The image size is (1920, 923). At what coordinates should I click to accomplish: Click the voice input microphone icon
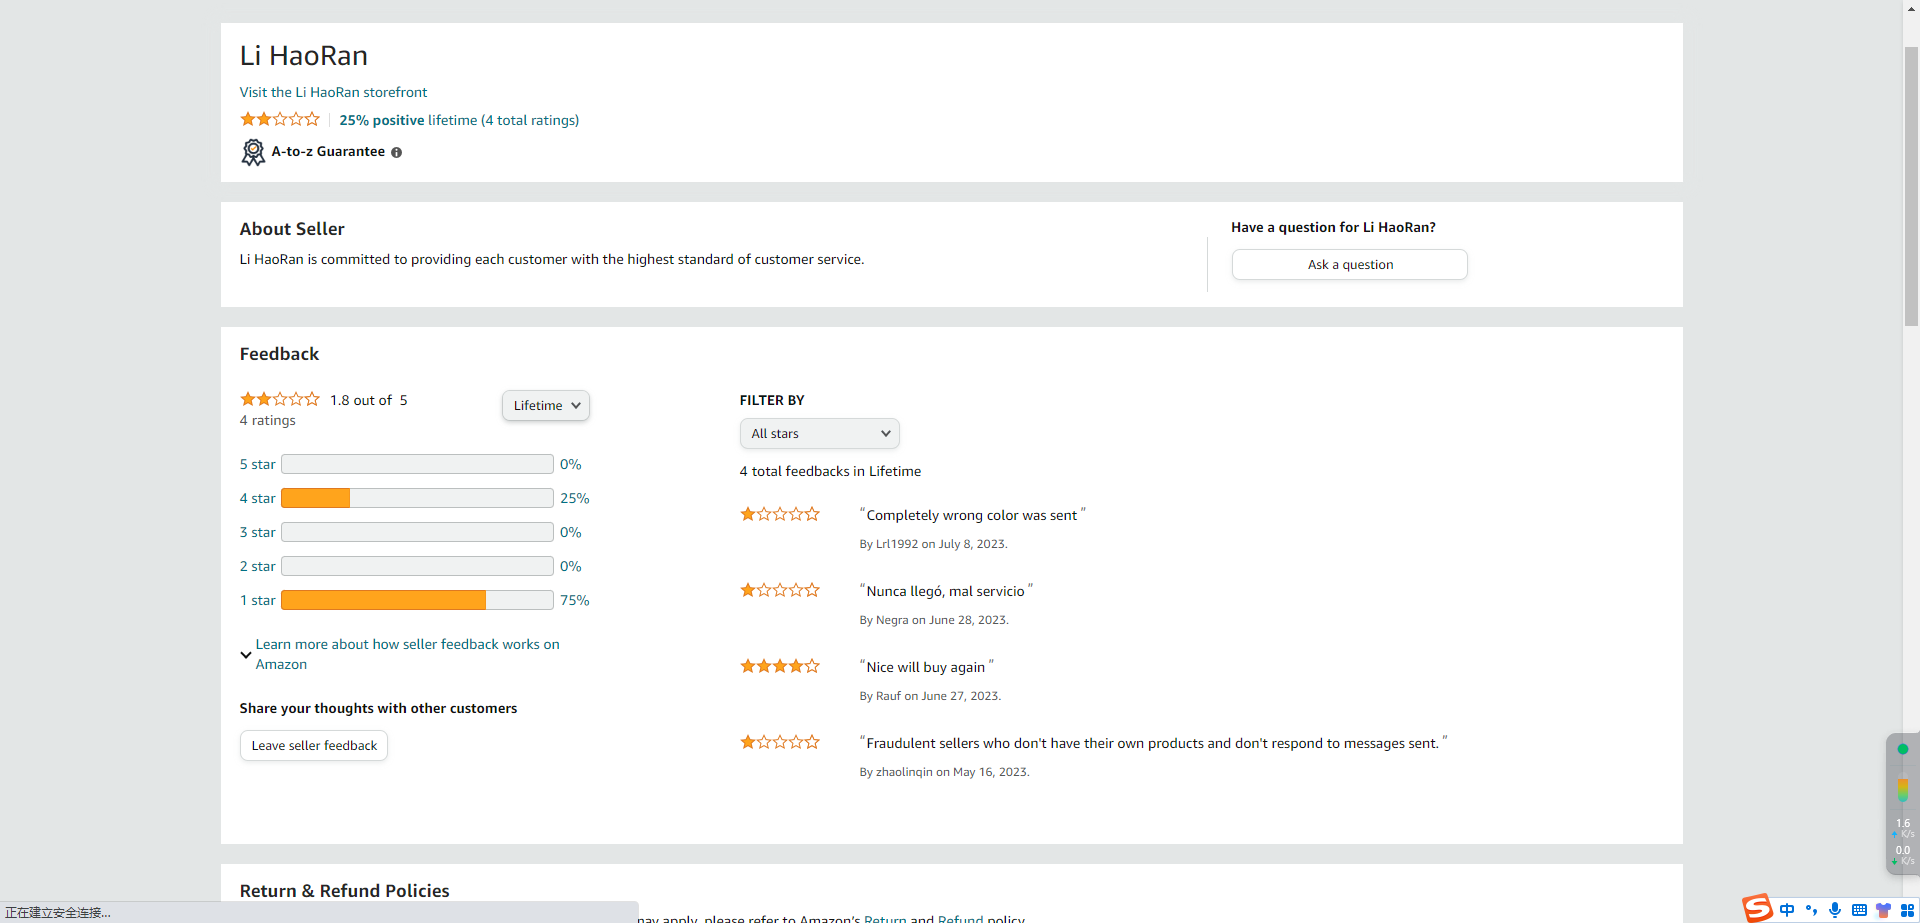(x=1835, y=910)
